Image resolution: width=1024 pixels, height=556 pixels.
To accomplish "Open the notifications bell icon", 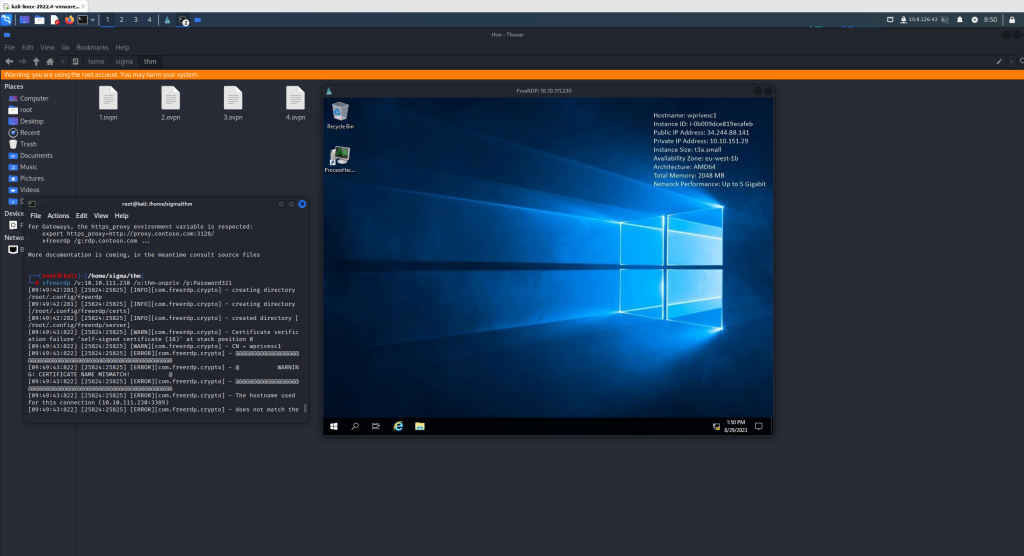I will (960, 20).
